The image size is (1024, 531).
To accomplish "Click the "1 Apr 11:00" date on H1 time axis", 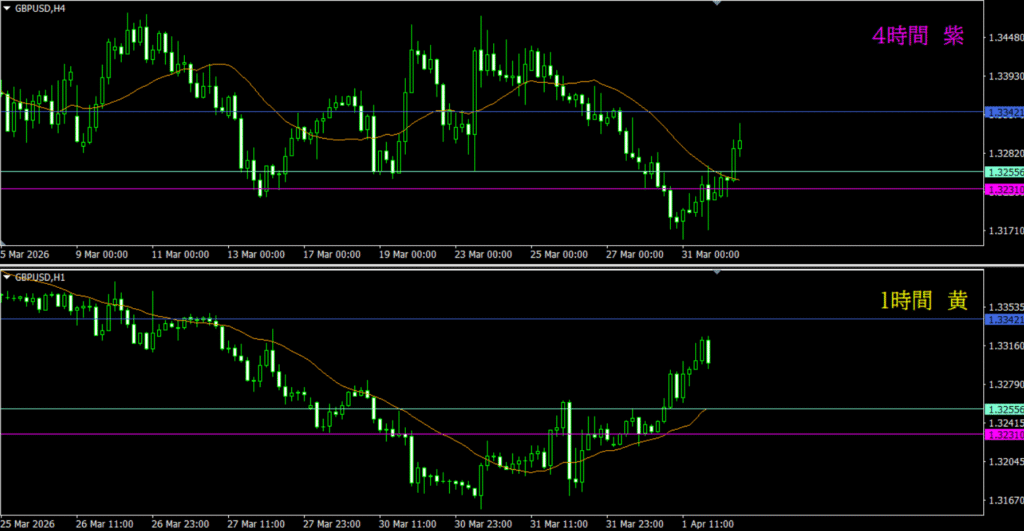I will click(x=710, y=523).
